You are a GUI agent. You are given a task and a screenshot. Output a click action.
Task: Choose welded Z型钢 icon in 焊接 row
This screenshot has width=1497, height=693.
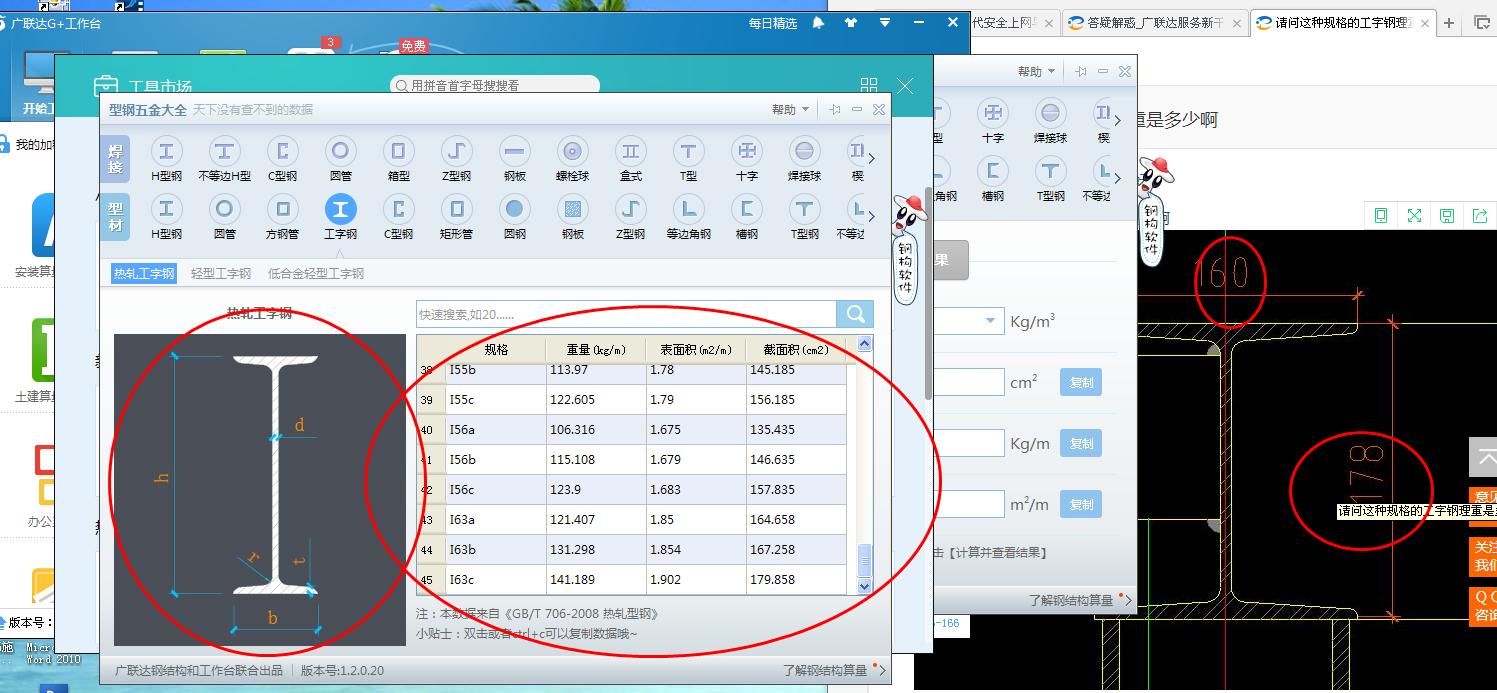[457, 151]
